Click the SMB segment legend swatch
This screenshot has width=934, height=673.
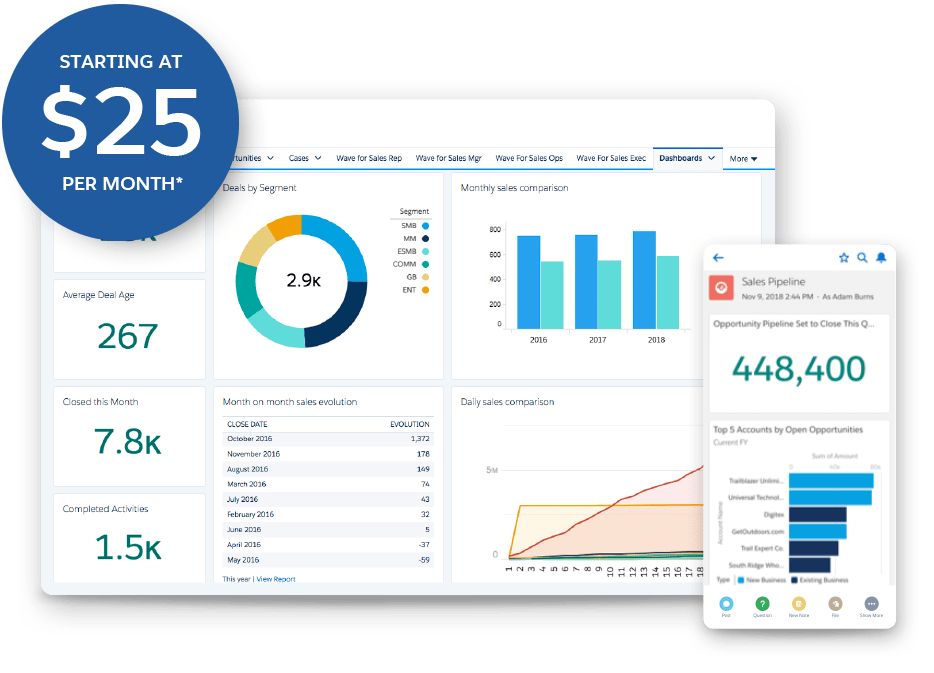pyautogui.click(x=425, y=226)
